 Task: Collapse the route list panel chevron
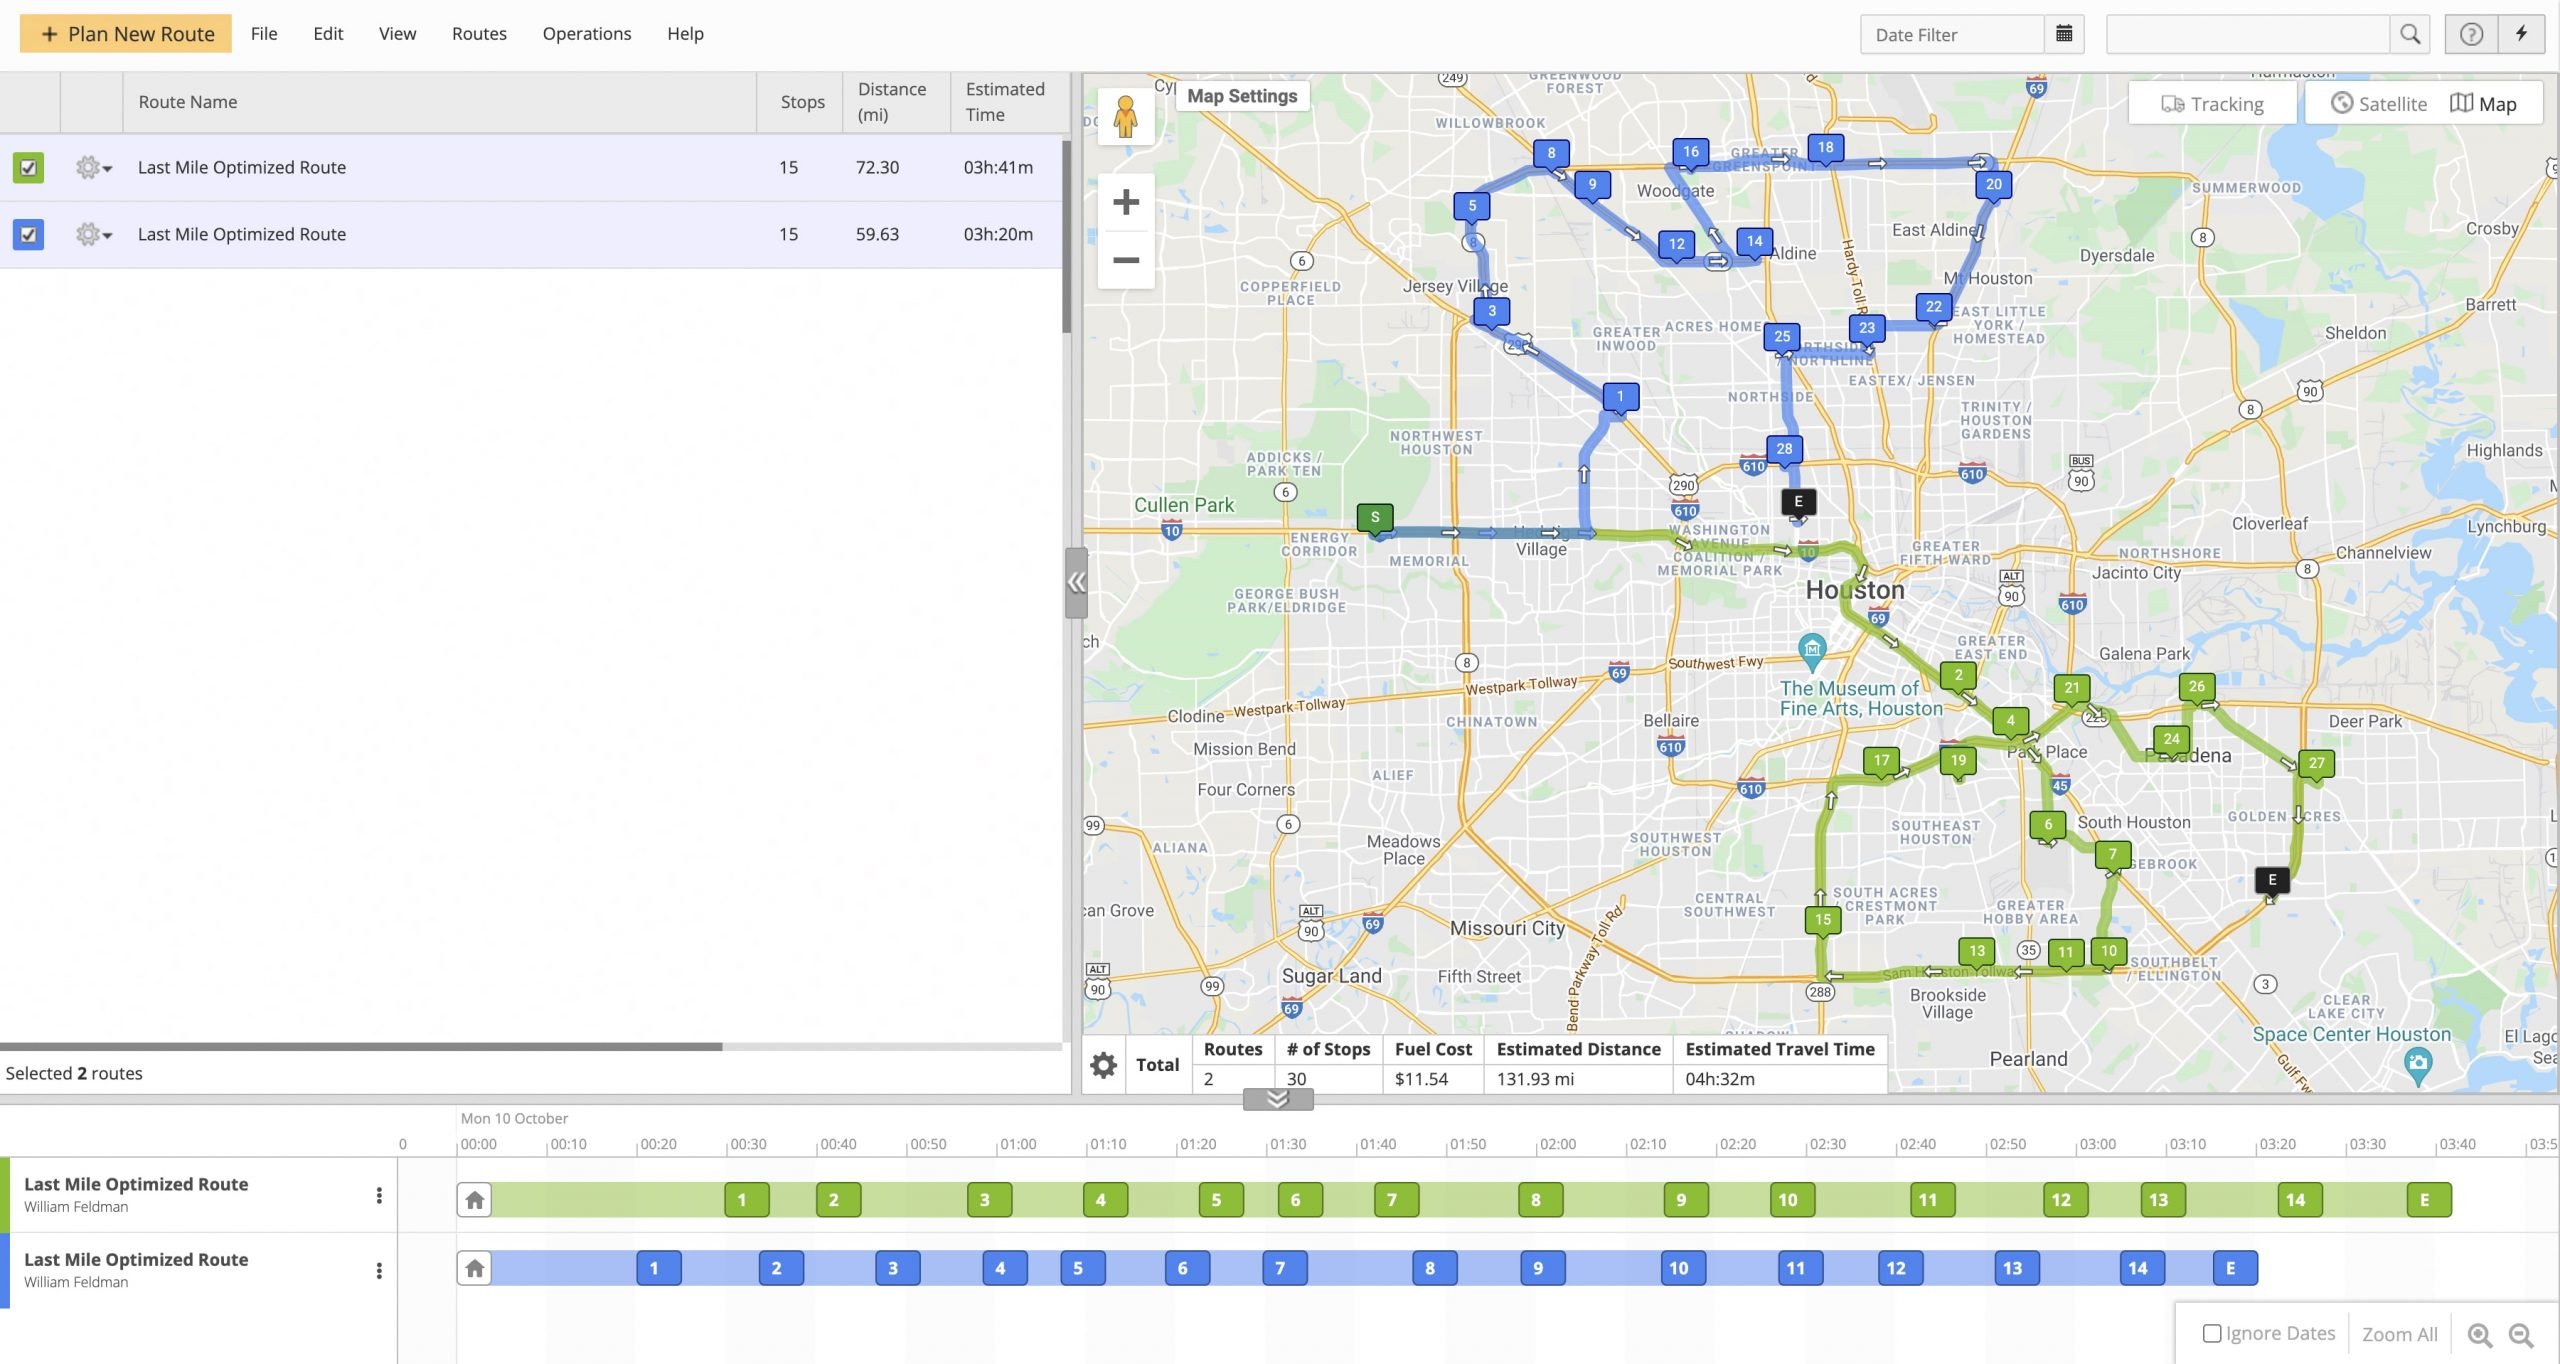pos(1076,583)
